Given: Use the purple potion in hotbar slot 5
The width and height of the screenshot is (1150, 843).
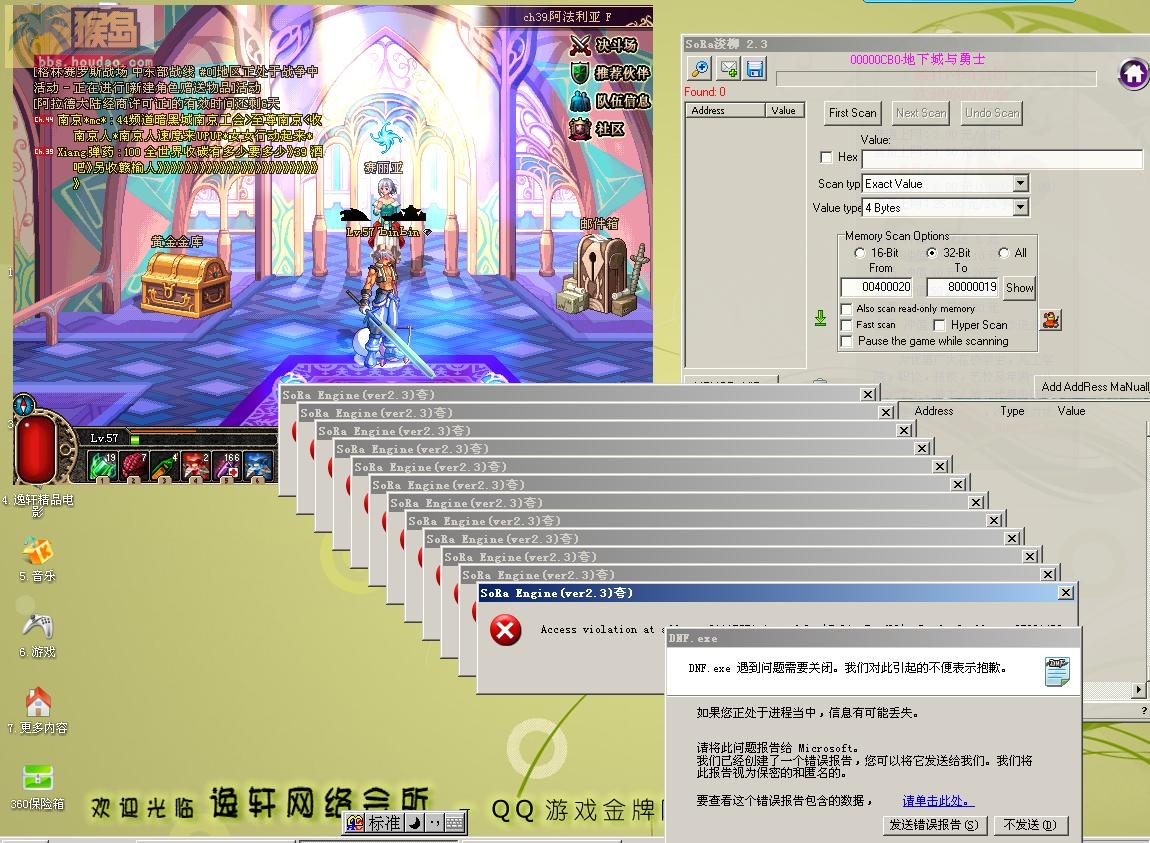Looking at the screenshot, I should [227, 466].
